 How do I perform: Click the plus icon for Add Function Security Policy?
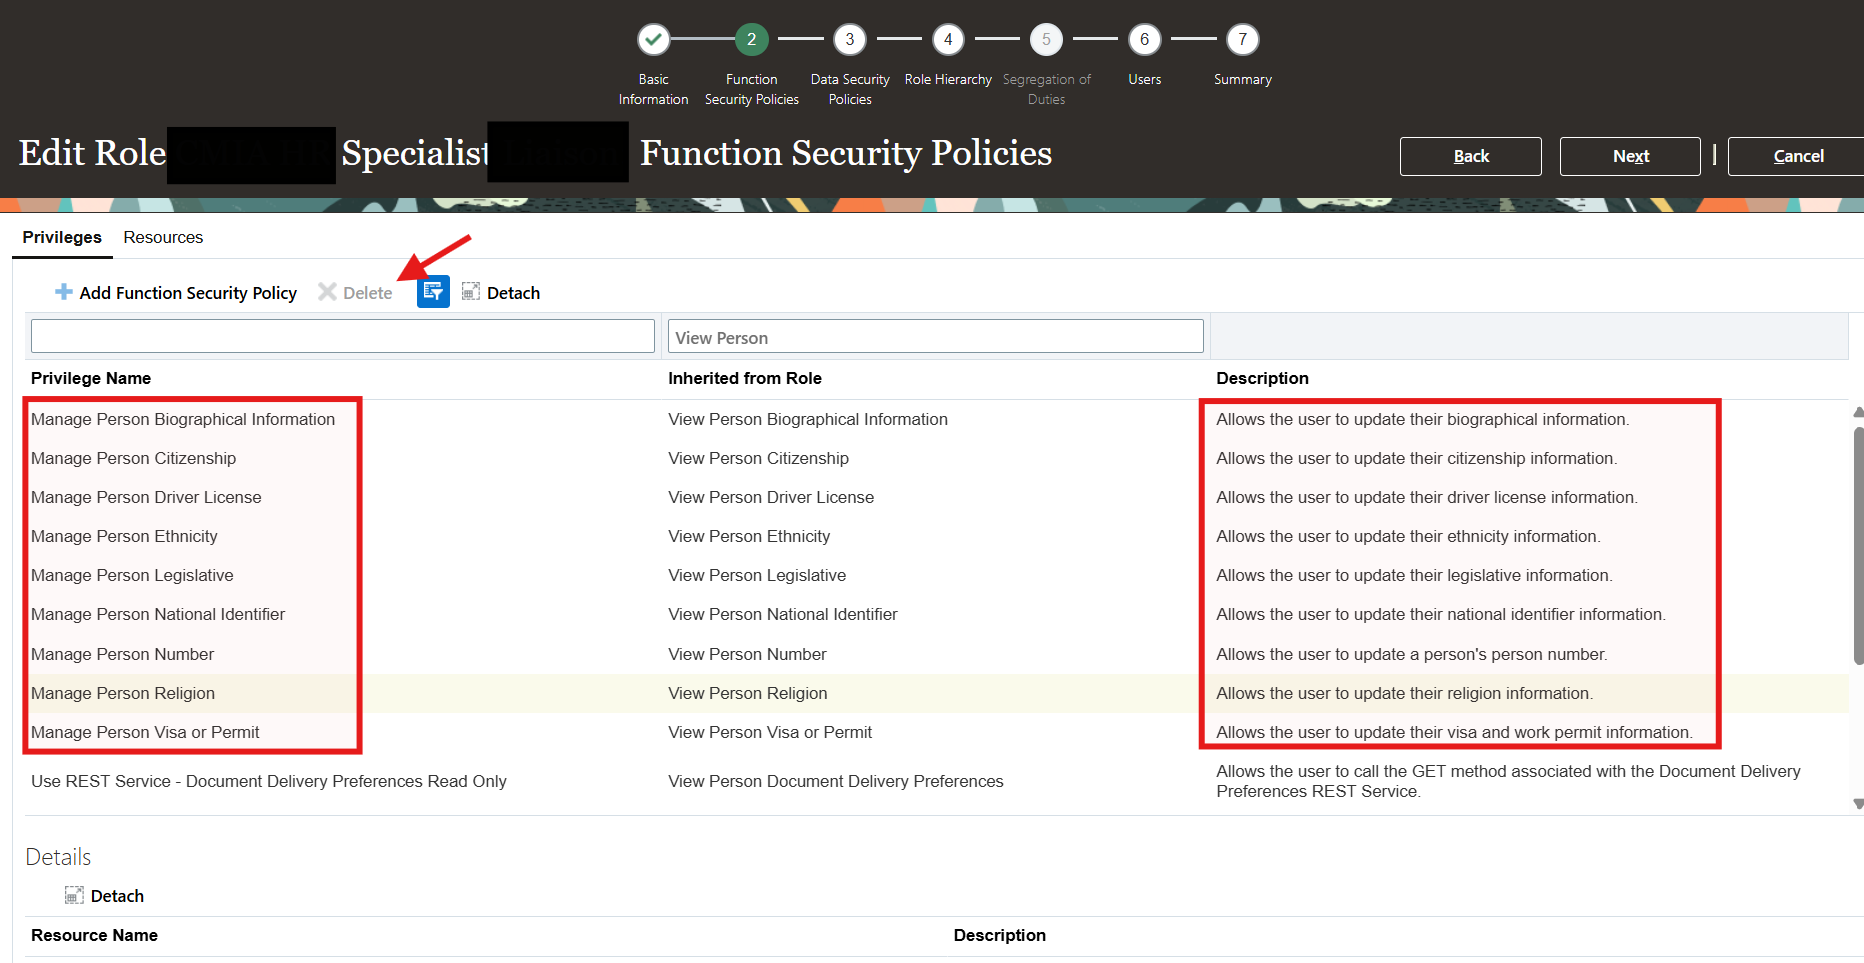(x=64, y=292)
